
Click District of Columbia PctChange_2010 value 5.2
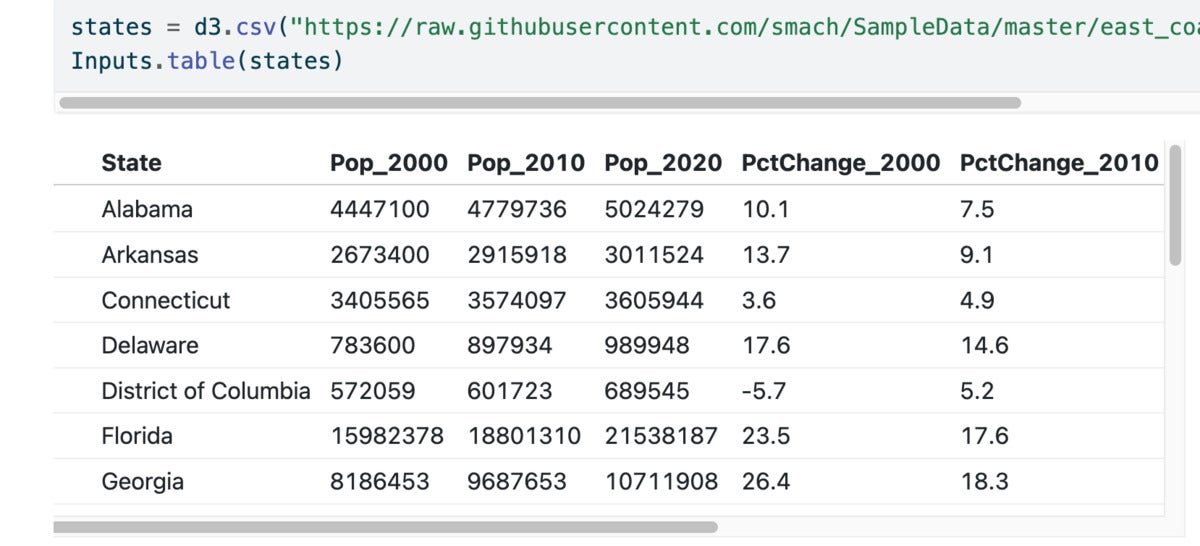[977, 390]
